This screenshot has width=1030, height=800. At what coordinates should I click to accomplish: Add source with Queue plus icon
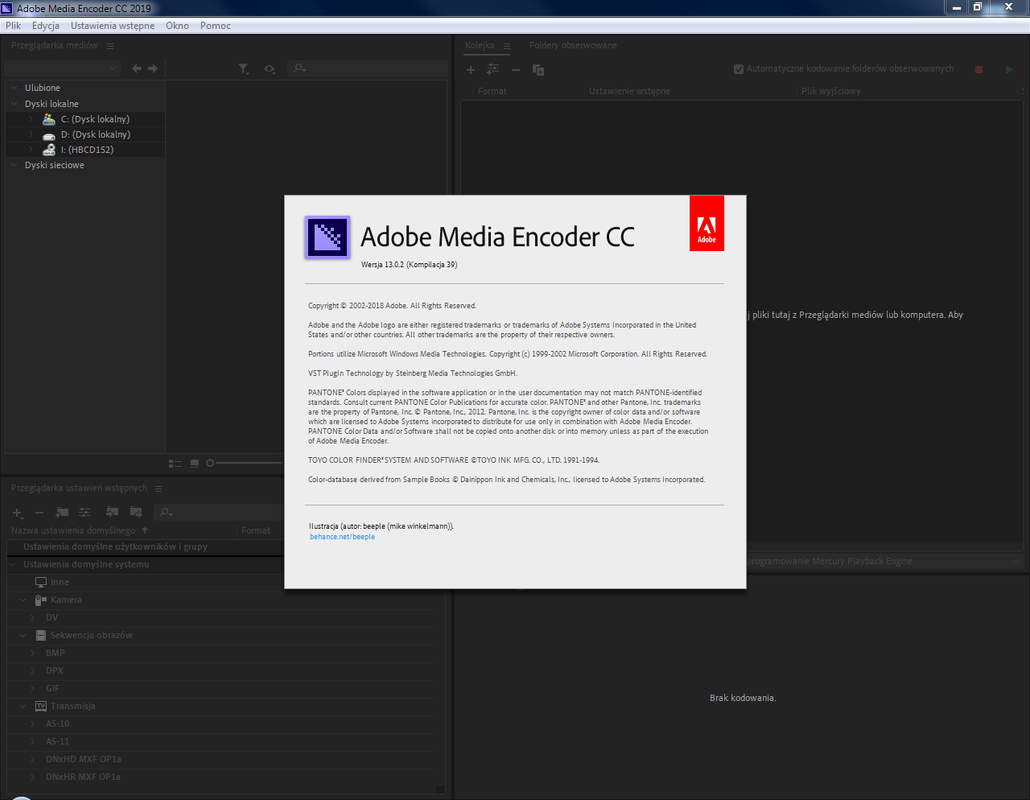pyautogui.click(x=470, y=70)
